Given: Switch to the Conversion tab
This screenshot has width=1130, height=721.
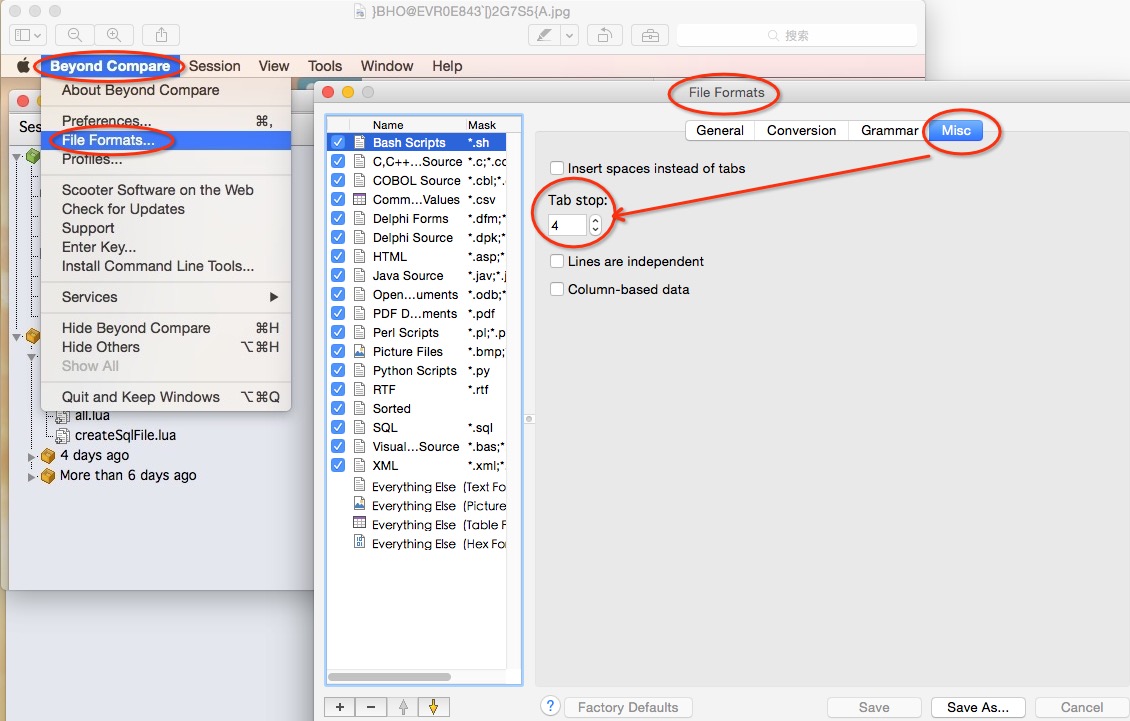Looking at the screenshot, I should coord(801,131).
